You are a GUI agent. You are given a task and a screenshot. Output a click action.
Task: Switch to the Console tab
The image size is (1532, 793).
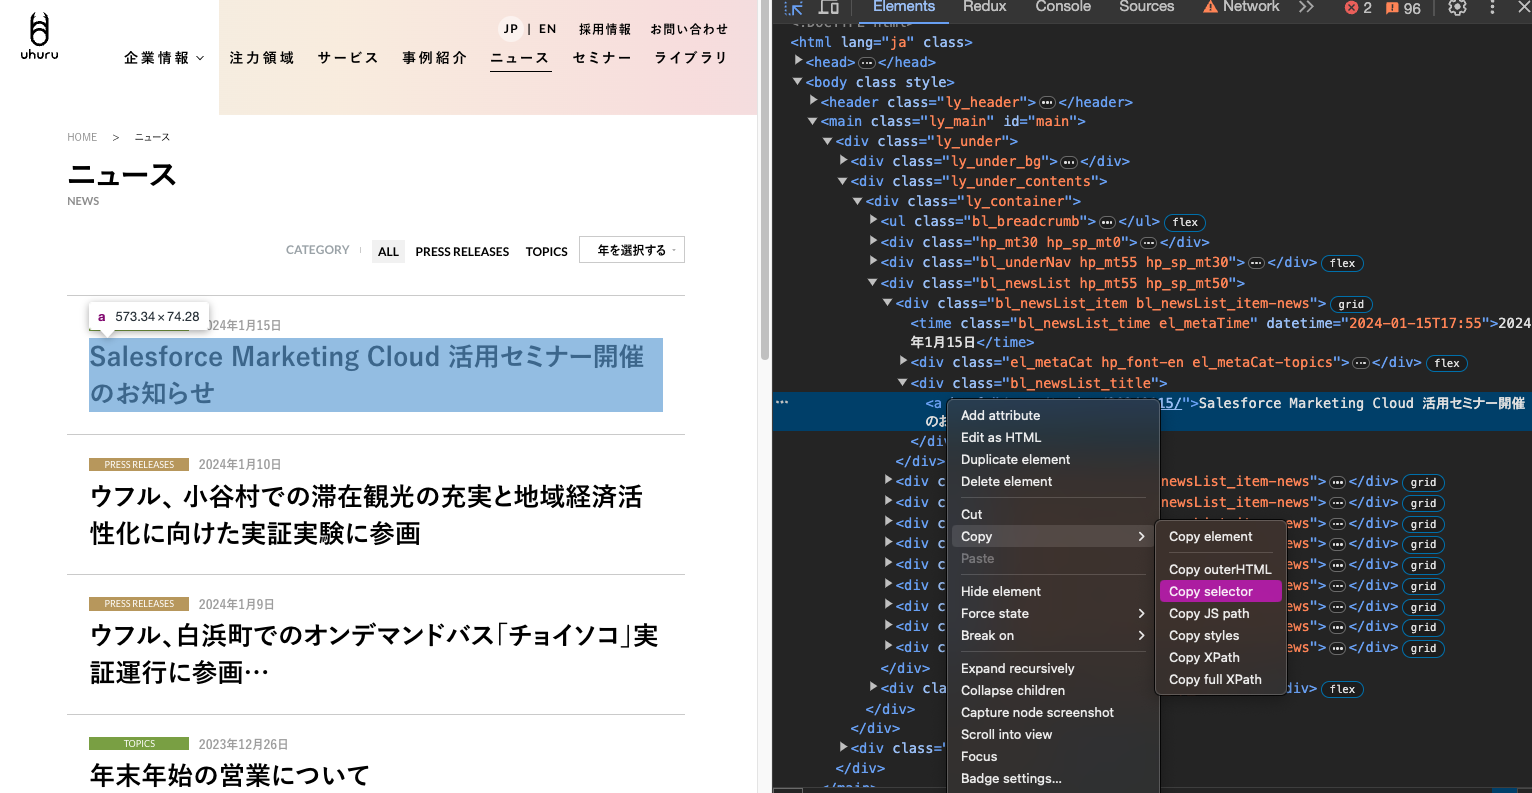click(1063, 7)
